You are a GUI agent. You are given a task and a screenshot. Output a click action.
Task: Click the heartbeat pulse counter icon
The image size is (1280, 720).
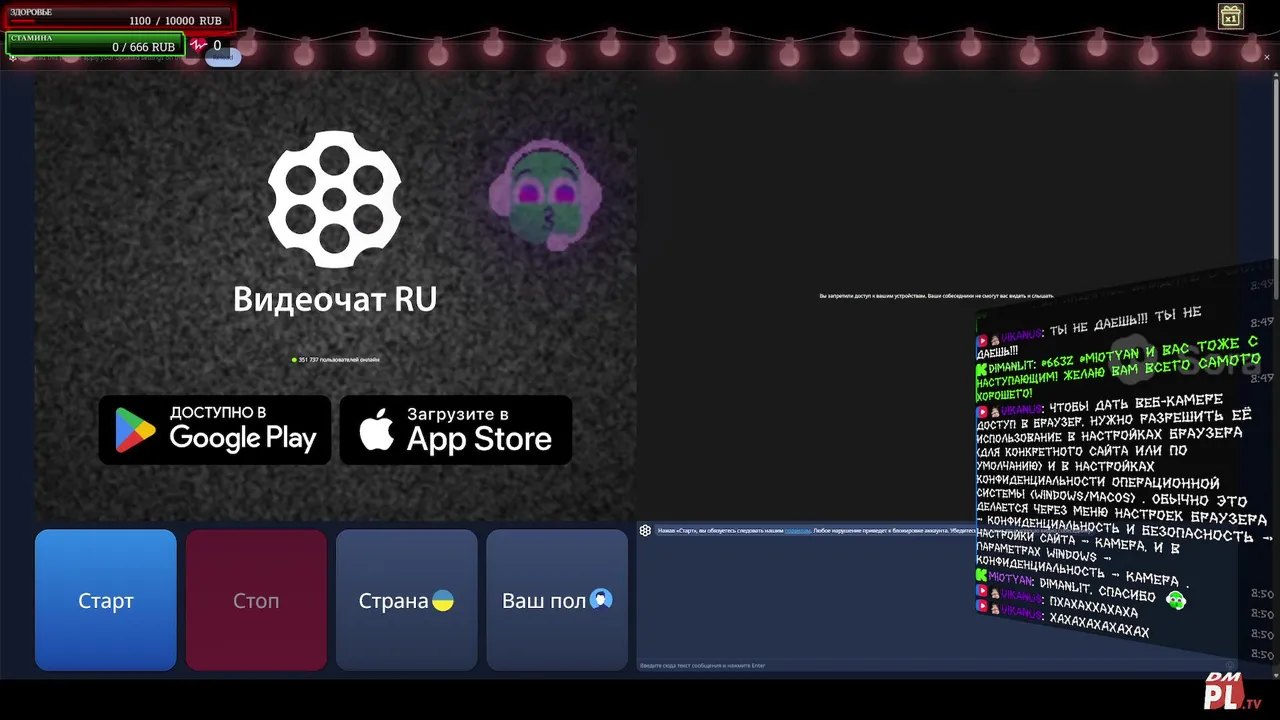pos(199,45)
